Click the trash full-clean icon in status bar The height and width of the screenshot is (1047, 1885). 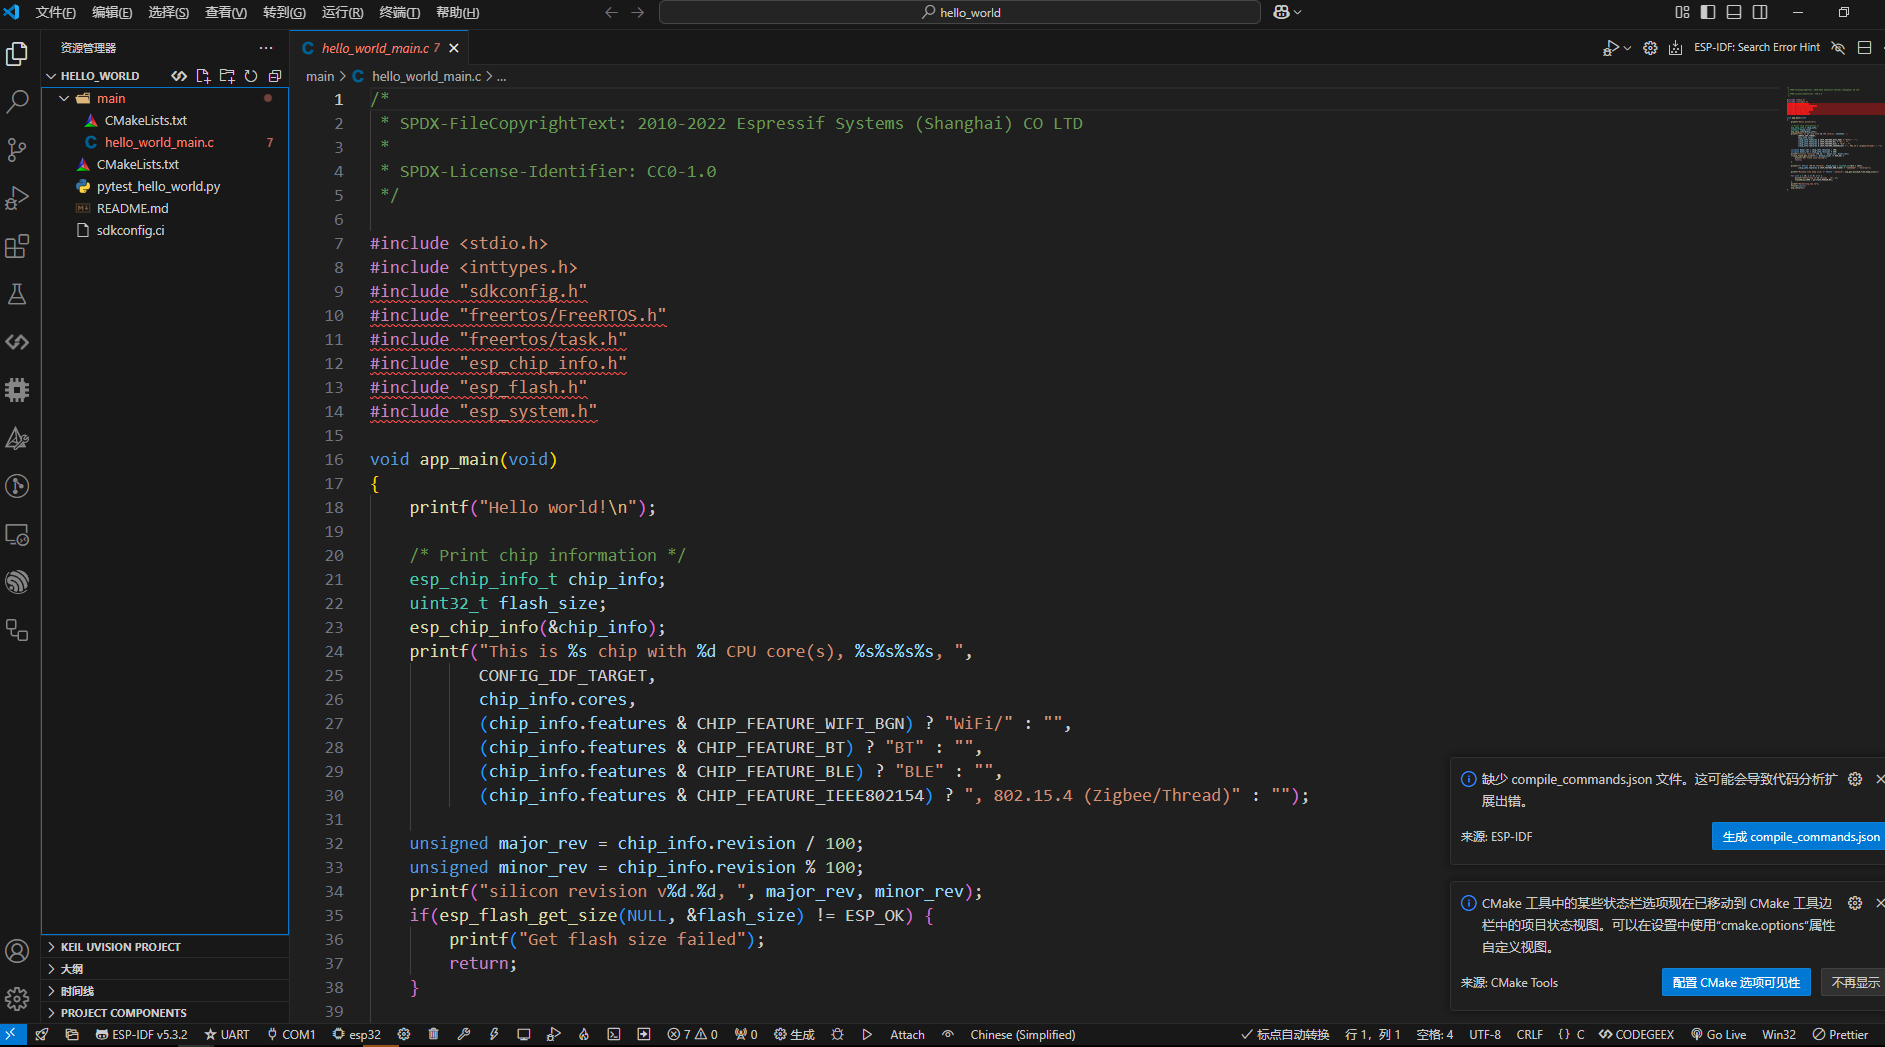coord(433,1034)
